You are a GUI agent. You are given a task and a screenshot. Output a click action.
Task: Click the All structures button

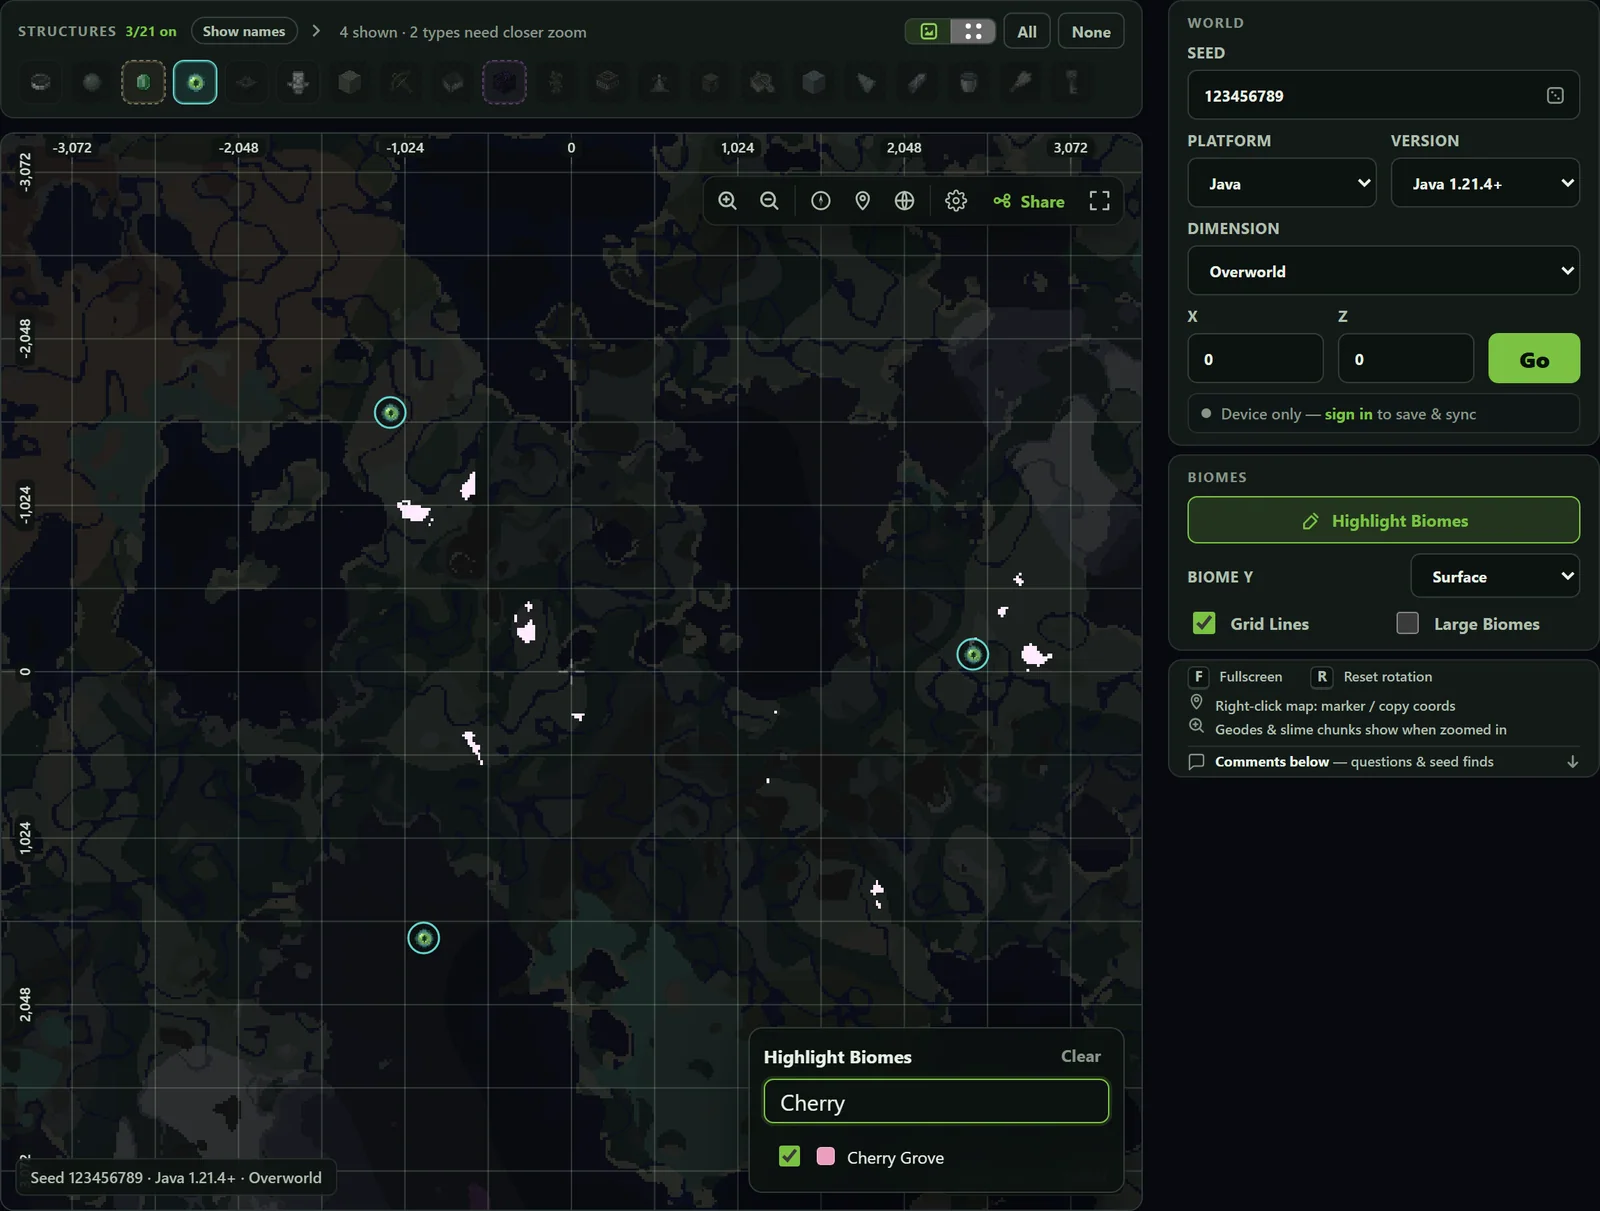[1027, 31]
